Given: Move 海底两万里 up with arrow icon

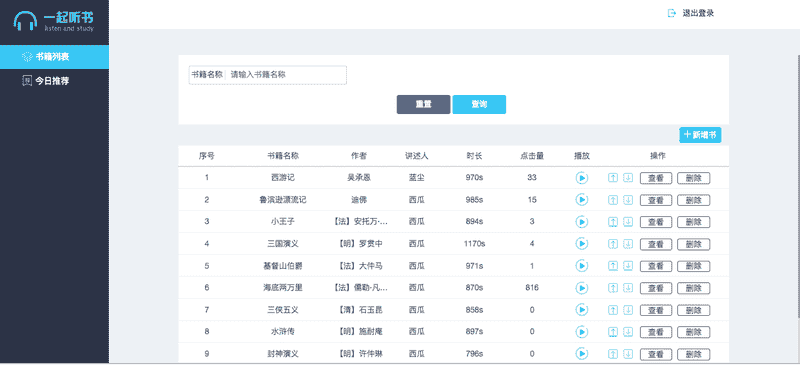Looking at the screenshot, I should click(x=613, y=288).
